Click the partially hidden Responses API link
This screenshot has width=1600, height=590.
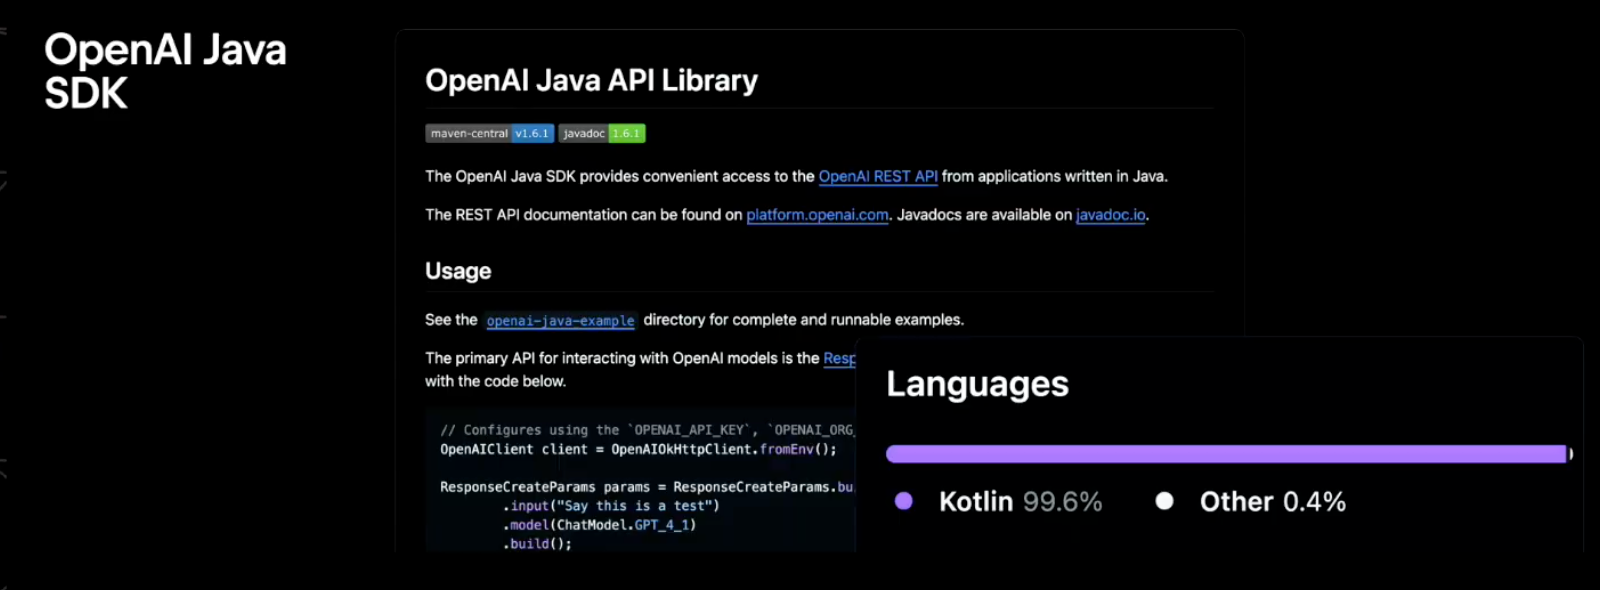(x=839, y=358)
